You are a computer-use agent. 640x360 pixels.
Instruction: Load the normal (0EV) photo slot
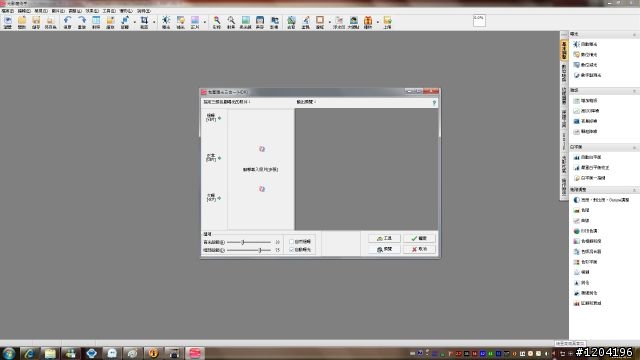[x=214, y=158]
